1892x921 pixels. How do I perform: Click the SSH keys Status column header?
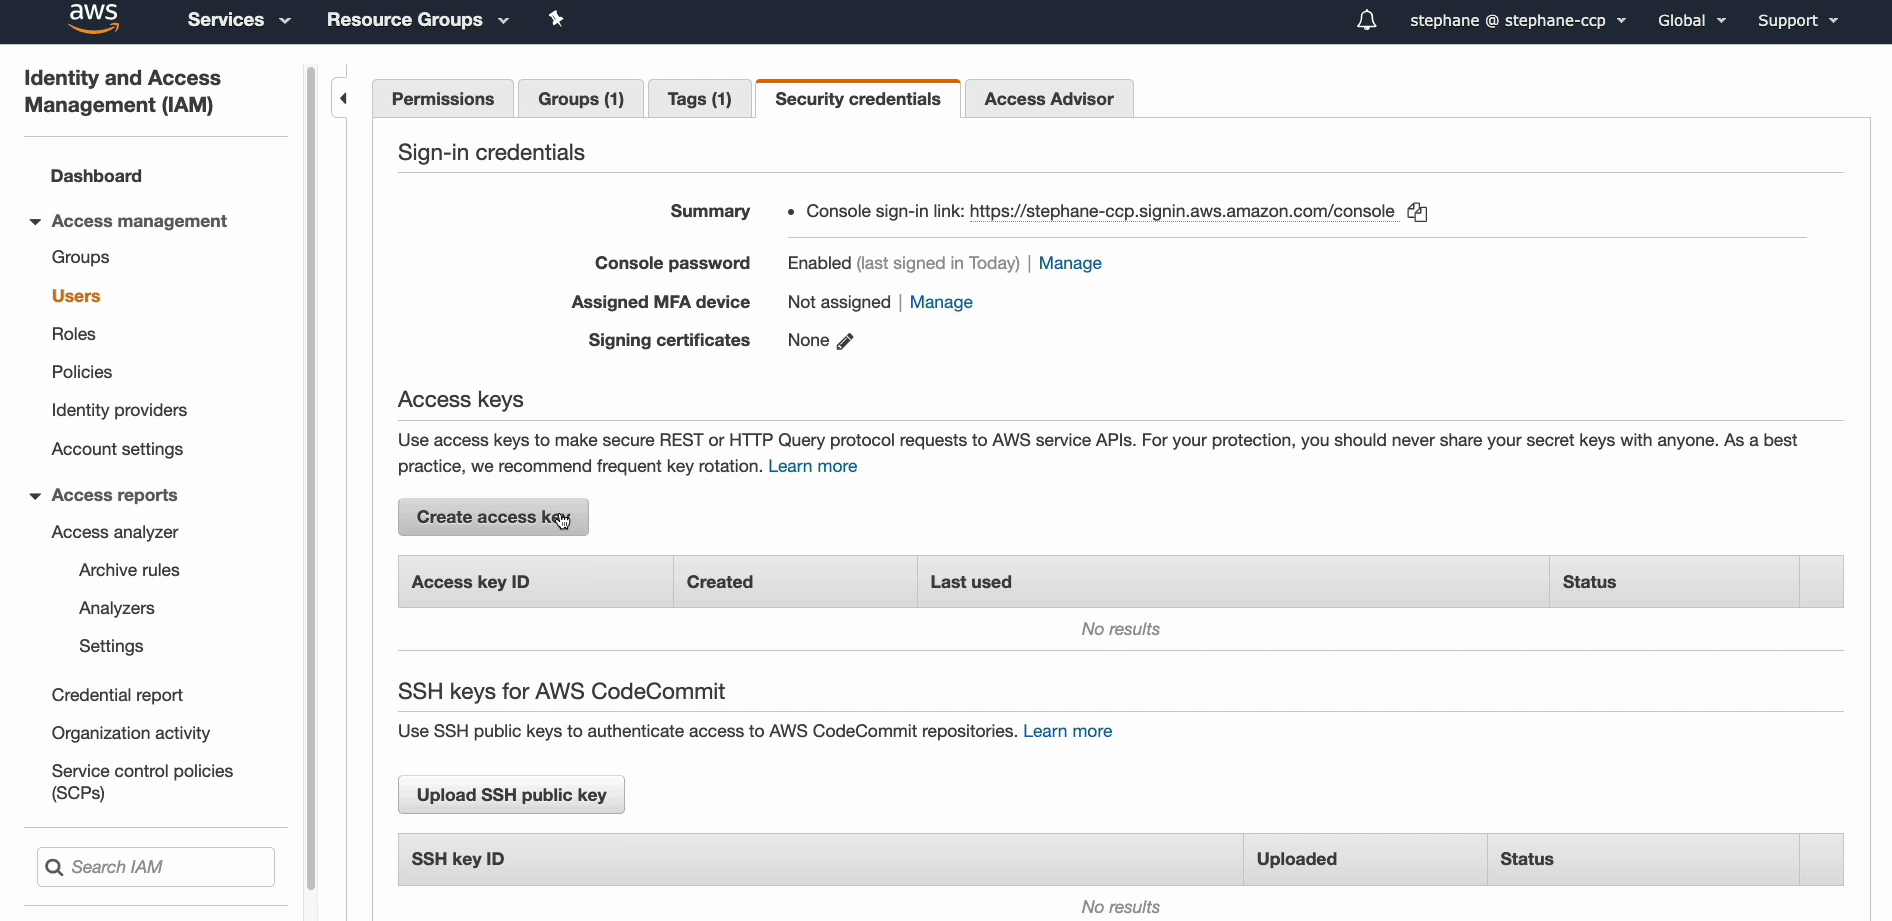[1643, 859]
